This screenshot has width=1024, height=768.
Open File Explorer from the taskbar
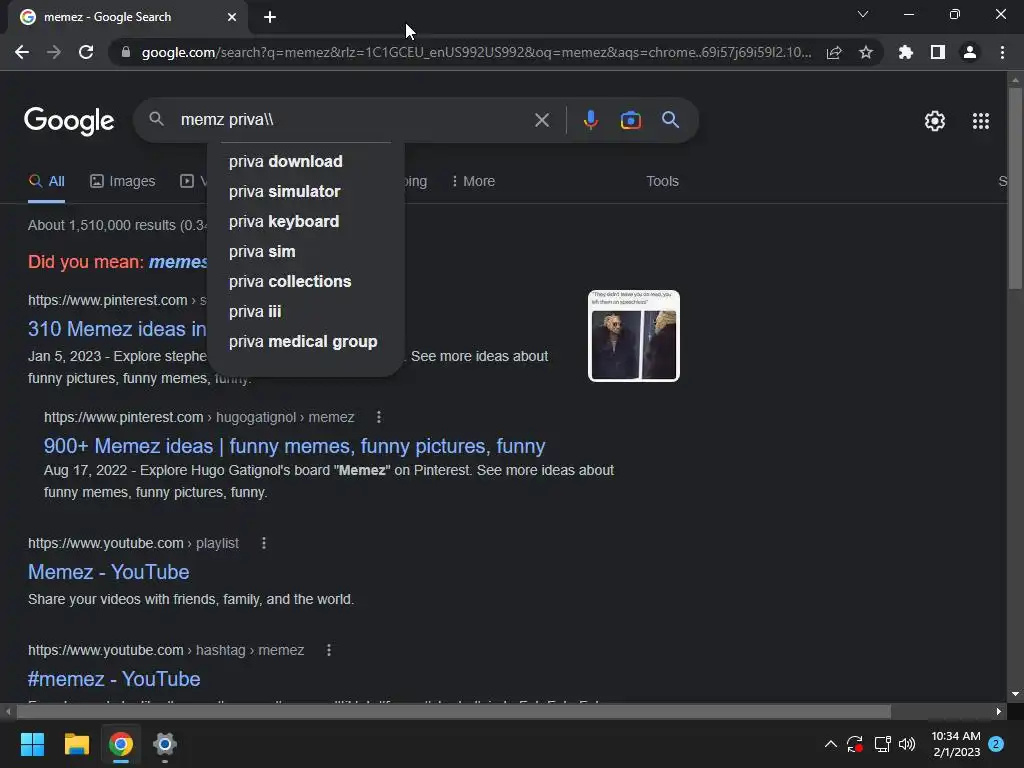click(x=76, y=744)
